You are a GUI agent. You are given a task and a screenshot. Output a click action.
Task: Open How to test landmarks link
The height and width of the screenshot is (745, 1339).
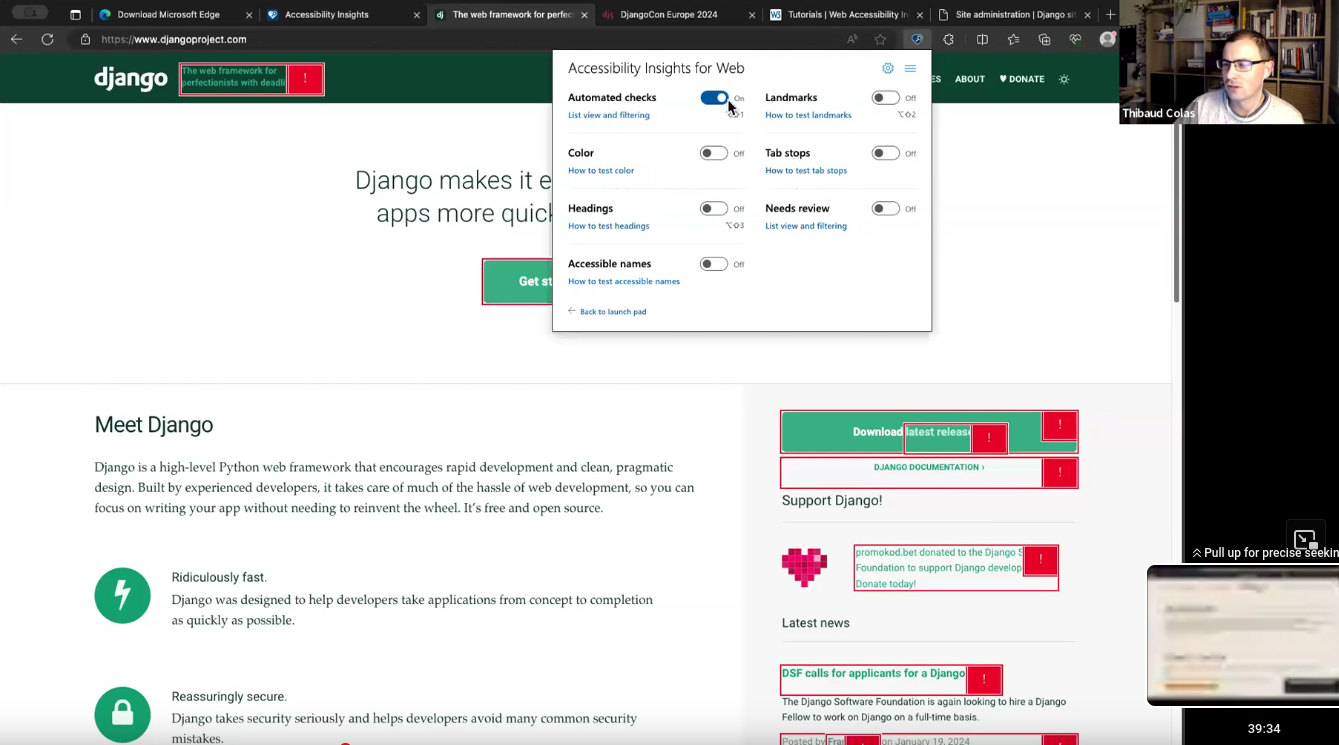[x=808, y=115]
